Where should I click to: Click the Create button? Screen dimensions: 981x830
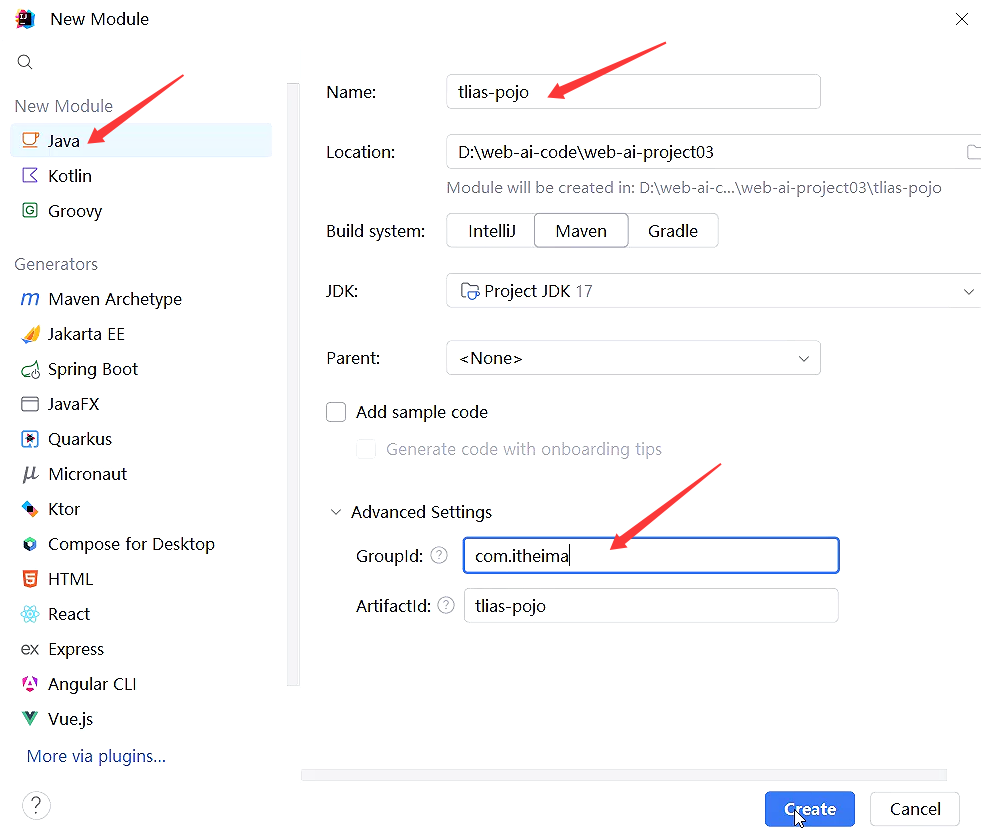click(810, 809)
